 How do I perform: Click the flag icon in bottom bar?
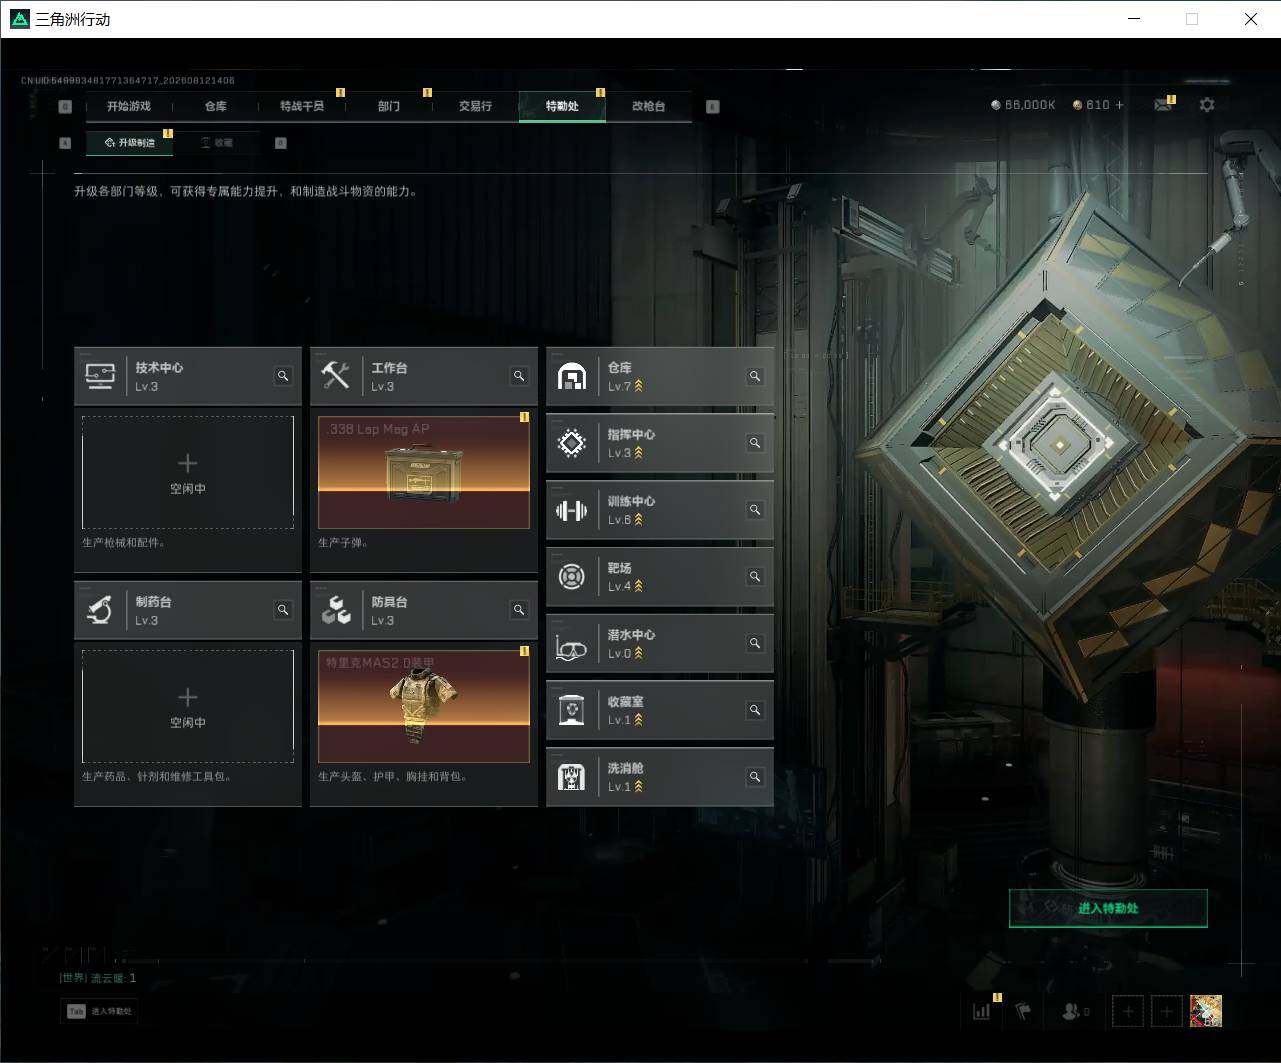(1024, 1011)
